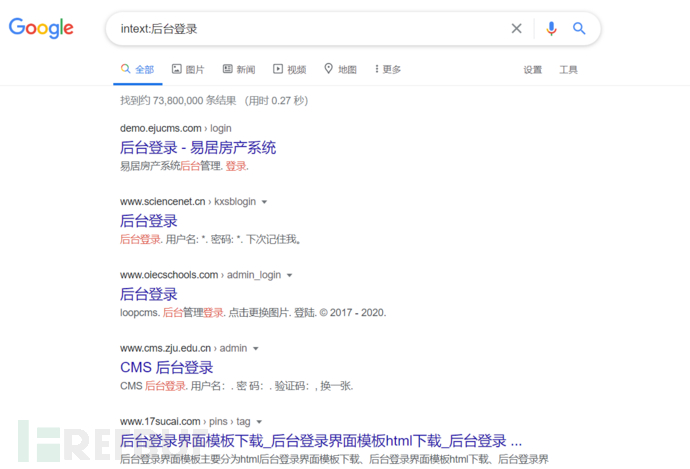Image resolution: width=690 pixels, height=469 pixels.
Task: Click the URL www.sciencenet.cn › kxsblogin
Action: click(x=188, y=202)
